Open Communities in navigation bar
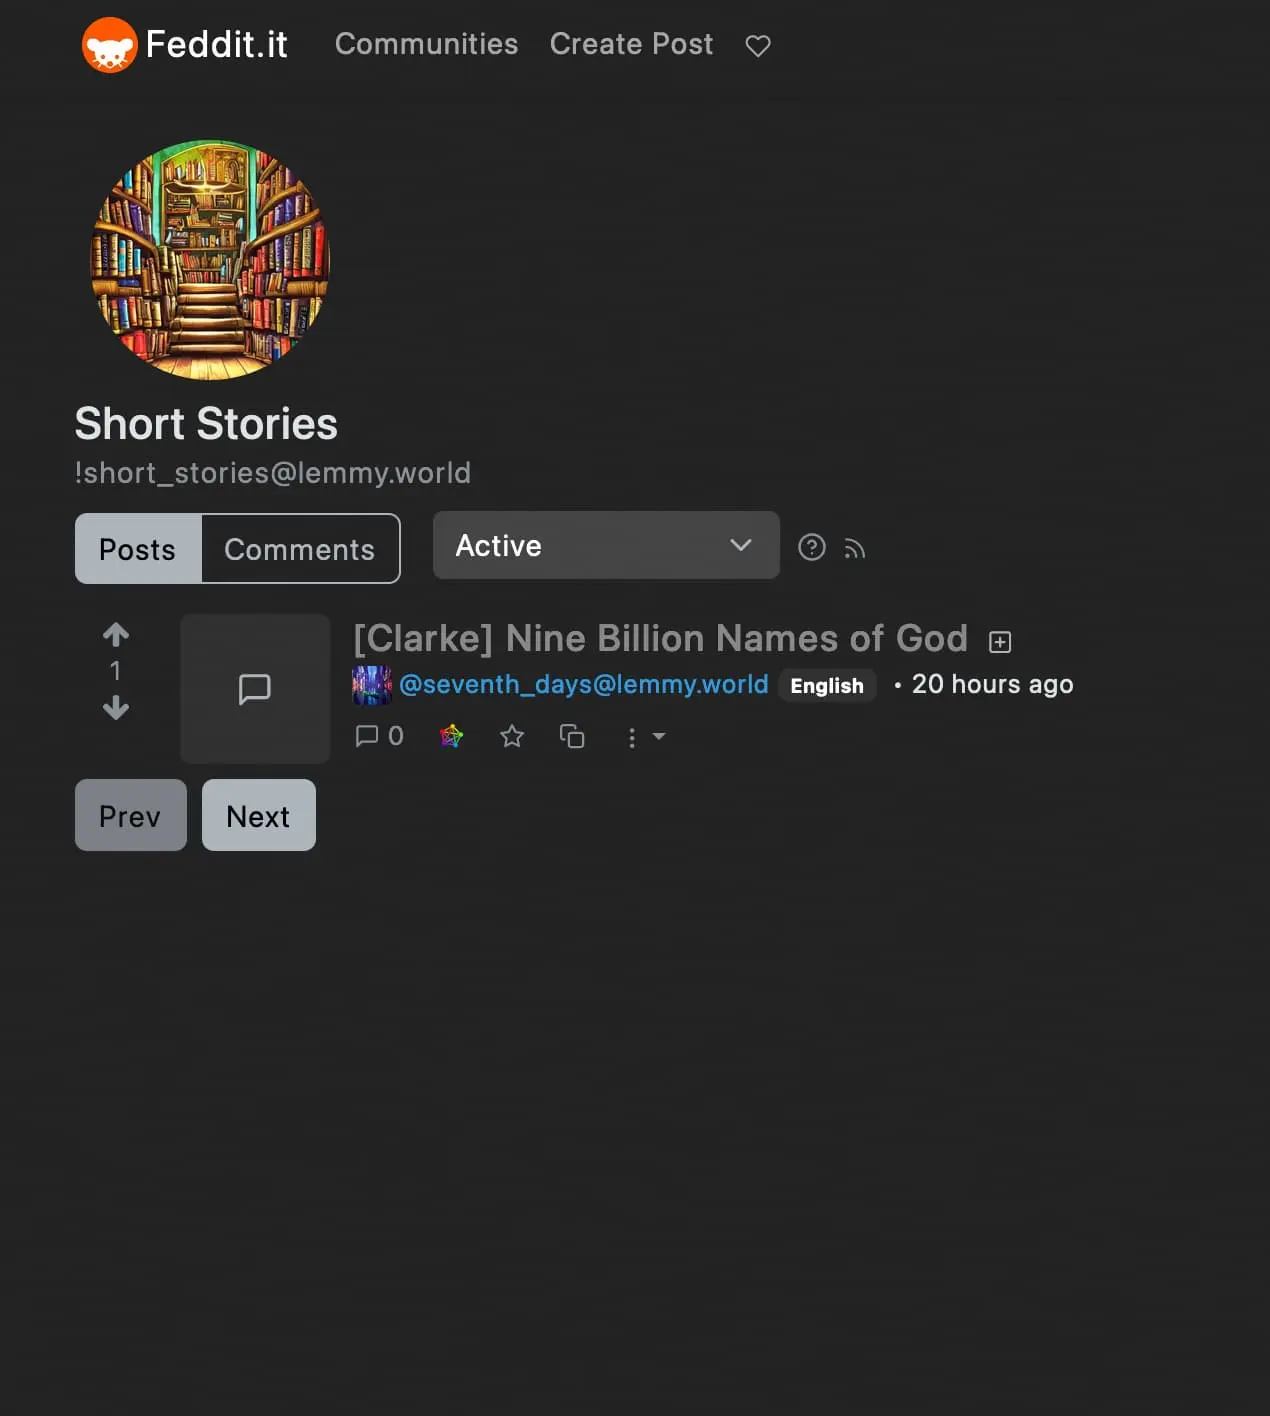The image size is (1270, 1416). click(427, 44)
